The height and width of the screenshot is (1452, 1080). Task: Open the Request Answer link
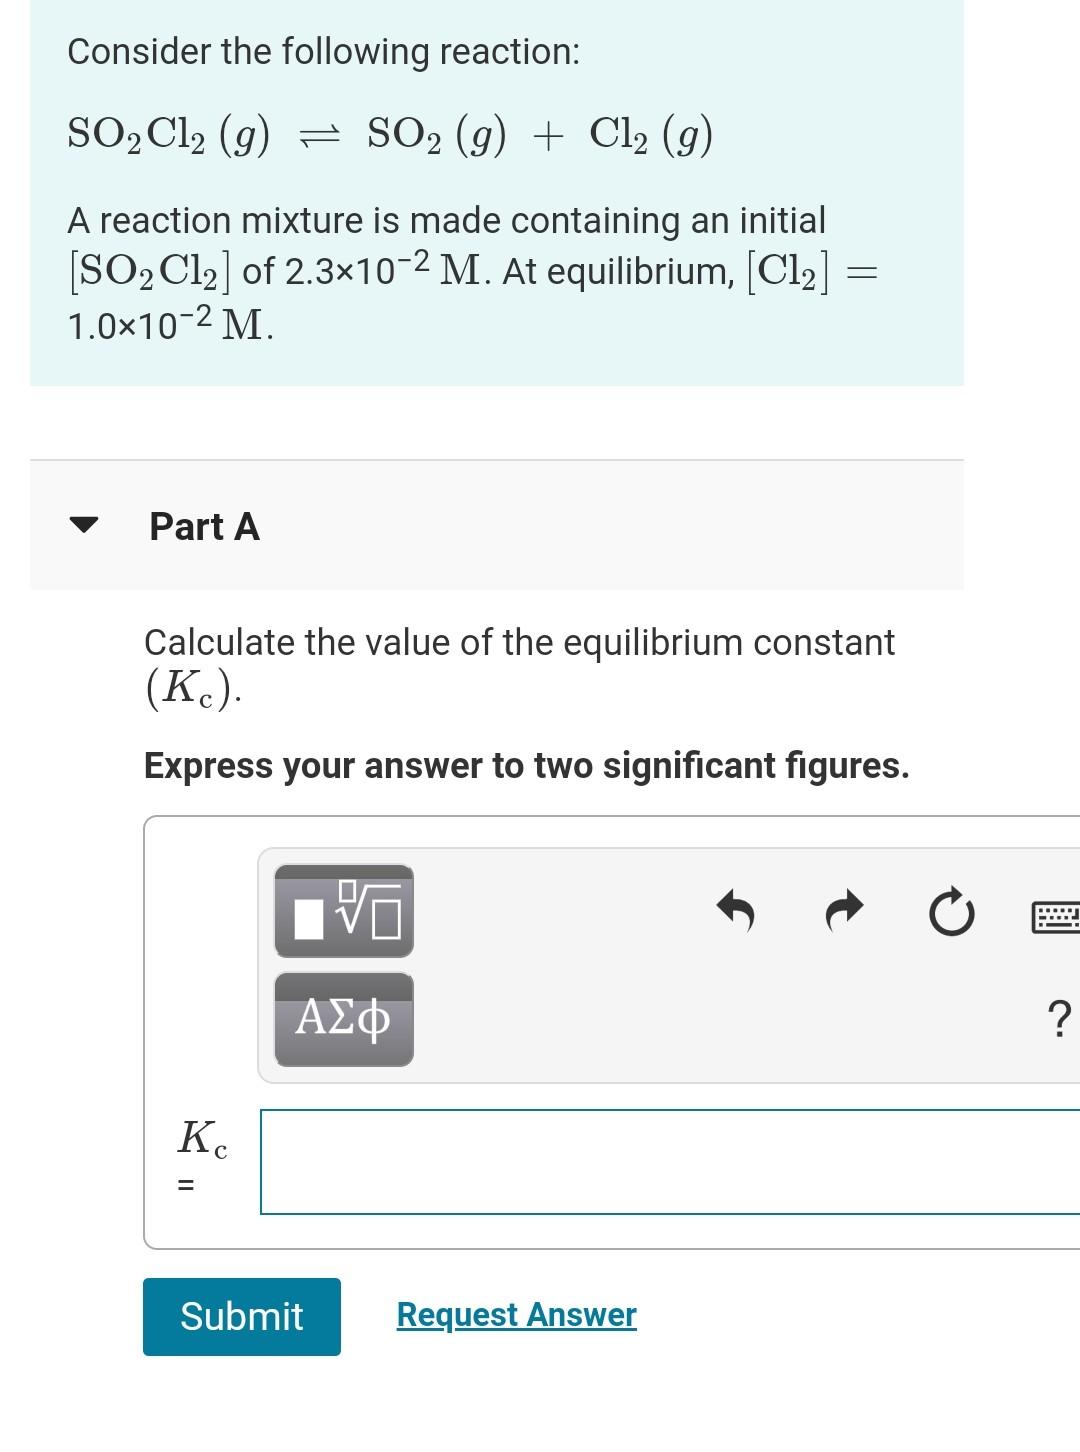[516, 1315]
